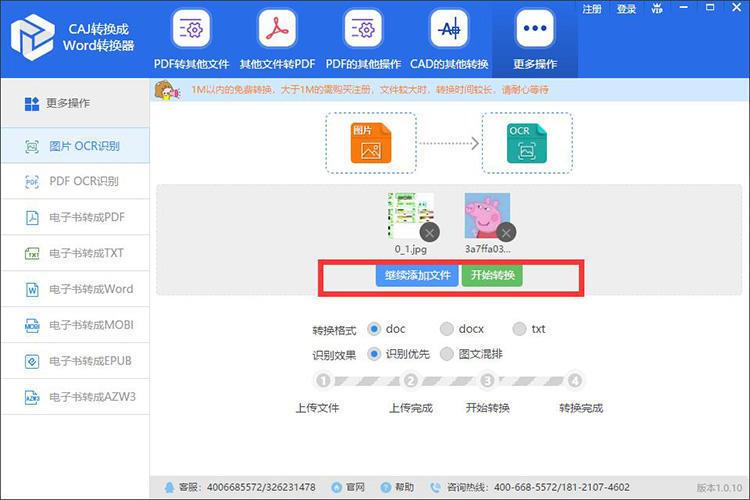Screen dimensions: 750x500
Task: Open the PDF转其他文件 toolbar icon
Action: [x=191, y=29]
